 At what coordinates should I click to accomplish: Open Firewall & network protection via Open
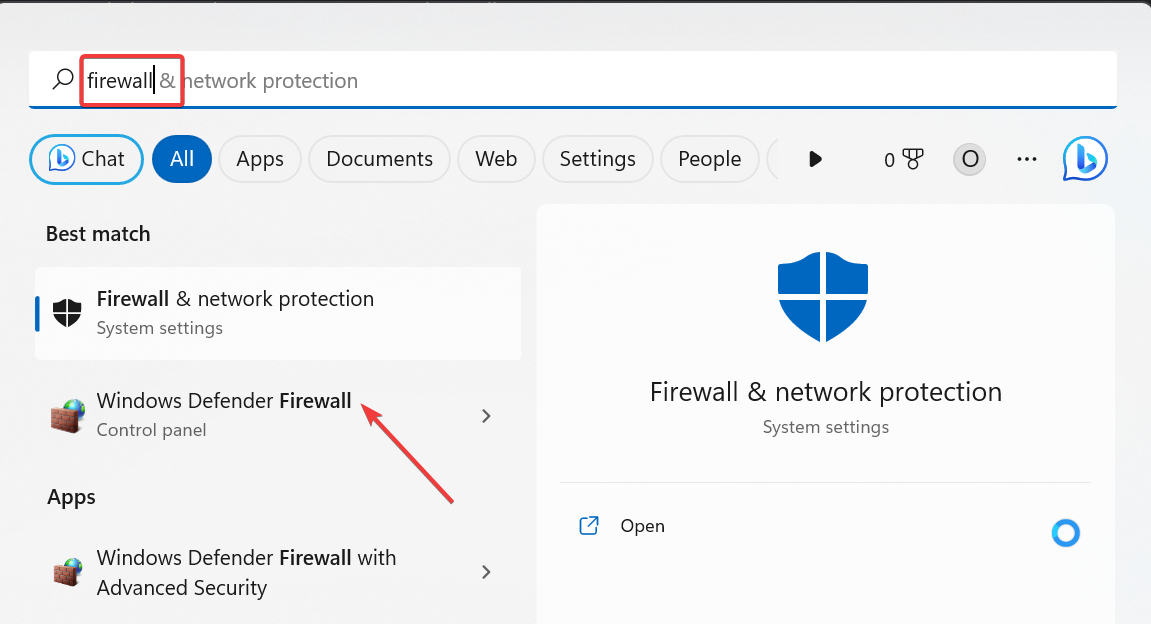pyautogui.click(x=642, y=526)
